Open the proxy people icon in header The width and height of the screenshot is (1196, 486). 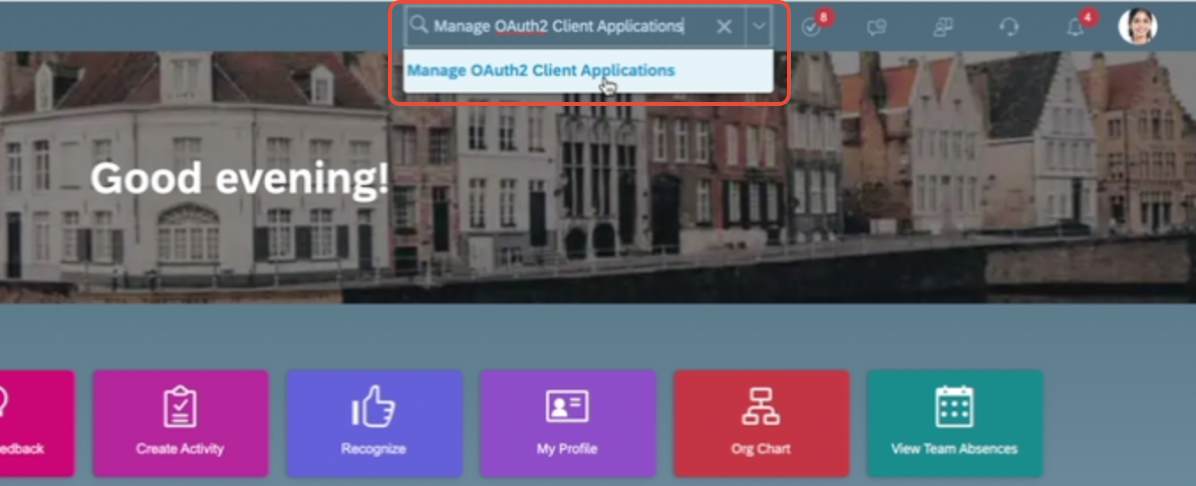(943, 27)
